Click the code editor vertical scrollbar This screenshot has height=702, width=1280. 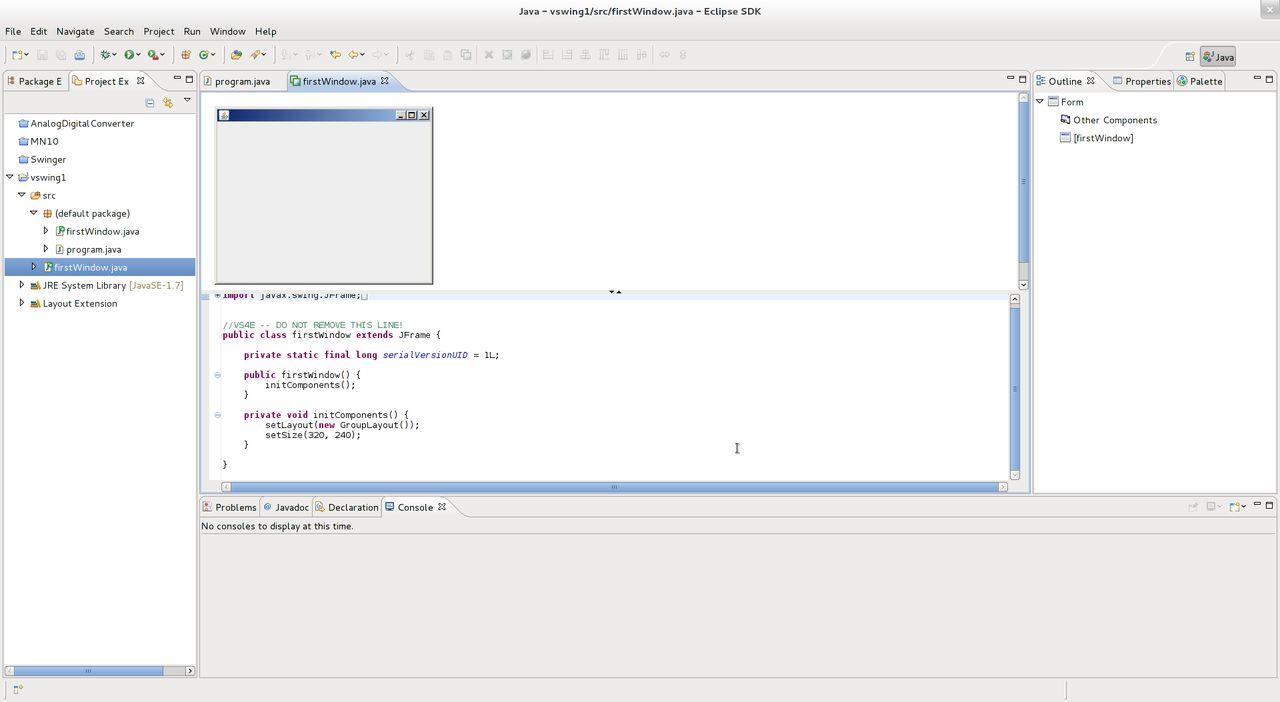pos(1015,388)
